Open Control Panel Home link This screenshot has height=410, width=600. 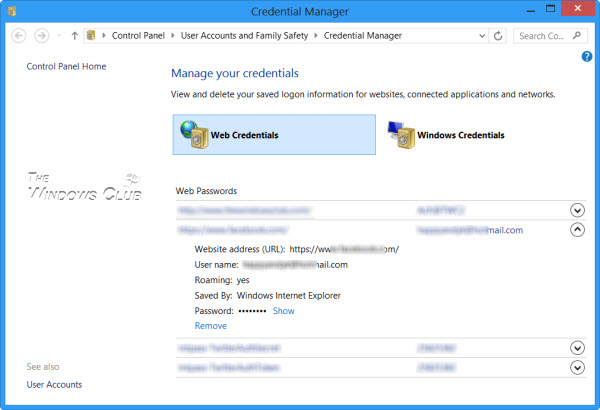66,66
